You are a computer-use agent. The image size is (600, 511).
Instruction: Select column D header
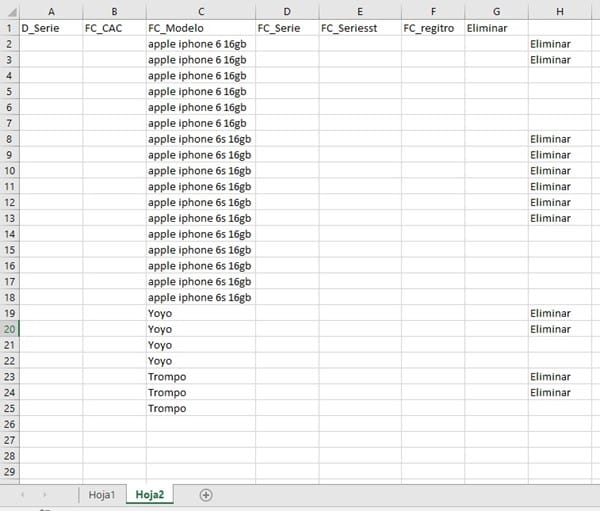click(x=287, y=12)
